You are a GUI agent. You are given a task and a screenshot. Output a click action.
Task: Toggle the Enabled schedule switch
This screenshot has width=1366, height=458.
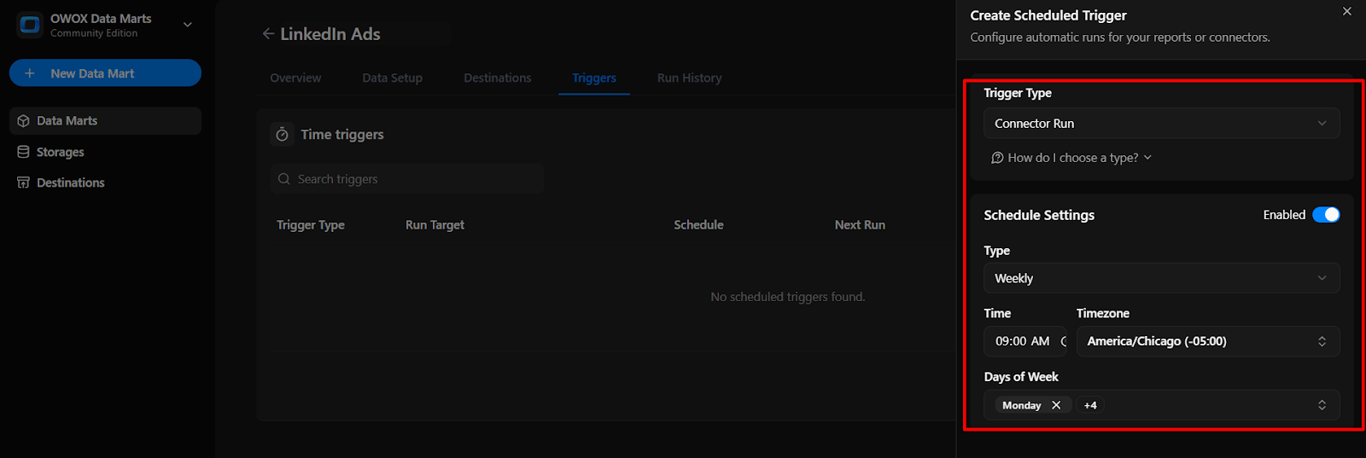(1326, 215)
